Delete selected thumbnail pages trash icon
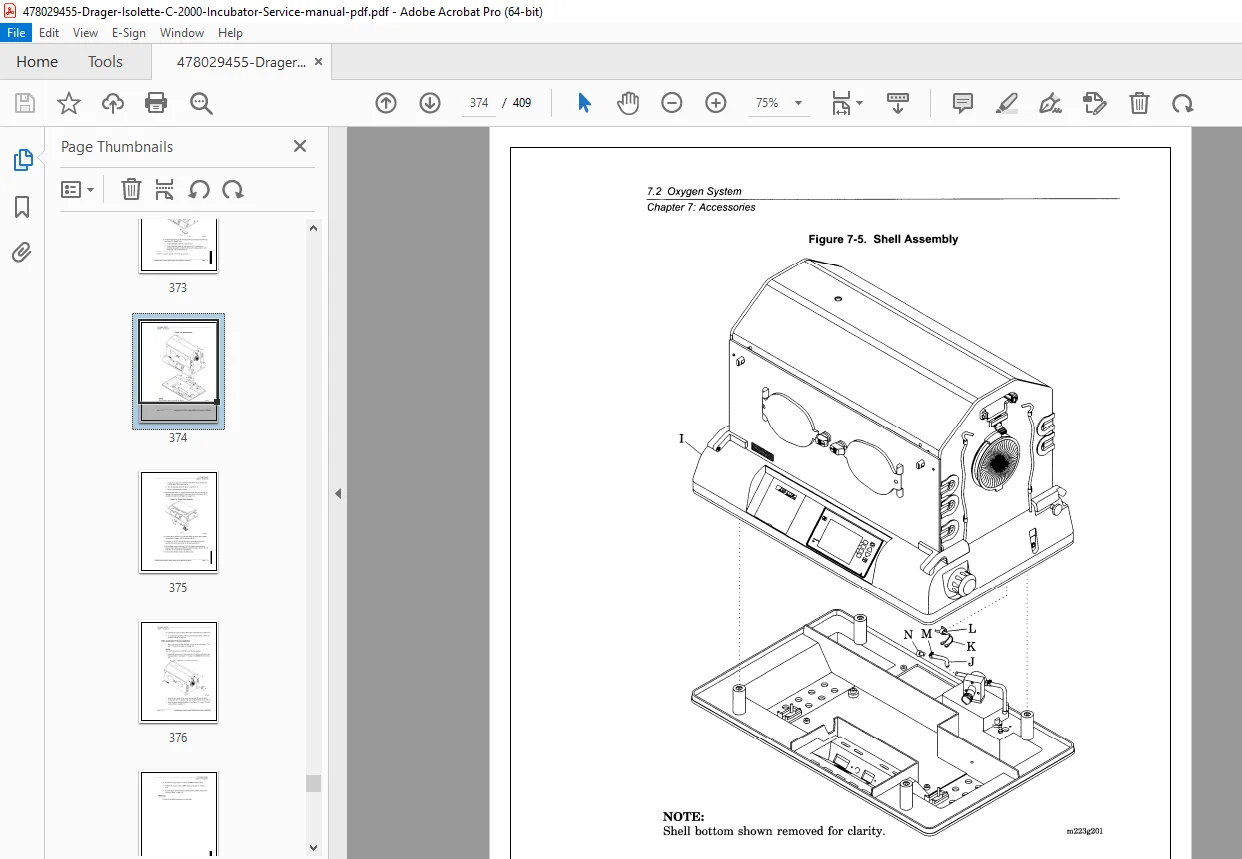 [x=131, y=189]
